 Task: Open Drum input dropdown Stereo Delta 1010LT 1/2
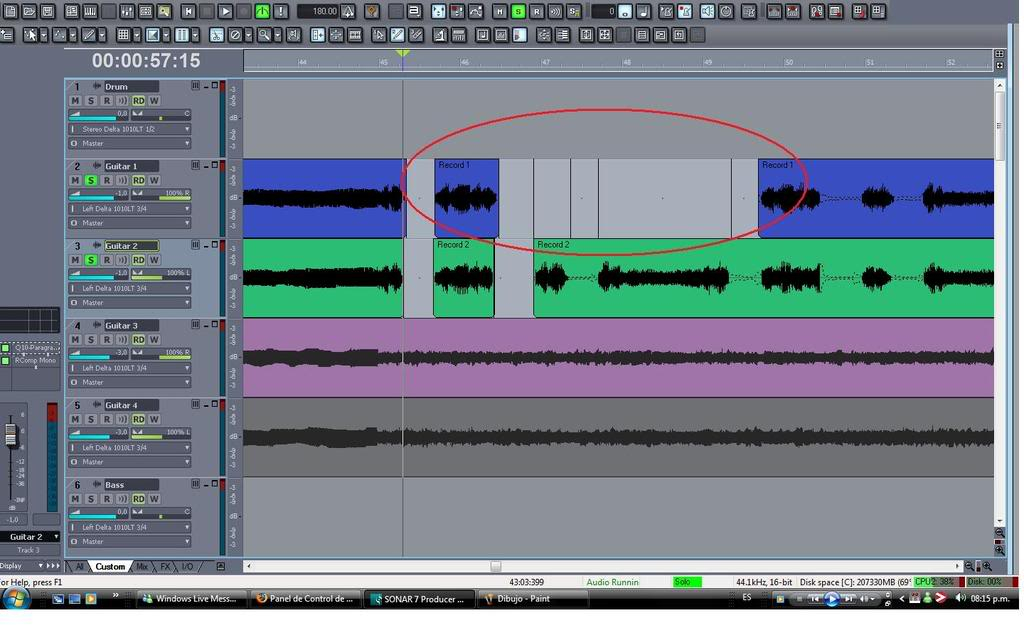(129, 129)
